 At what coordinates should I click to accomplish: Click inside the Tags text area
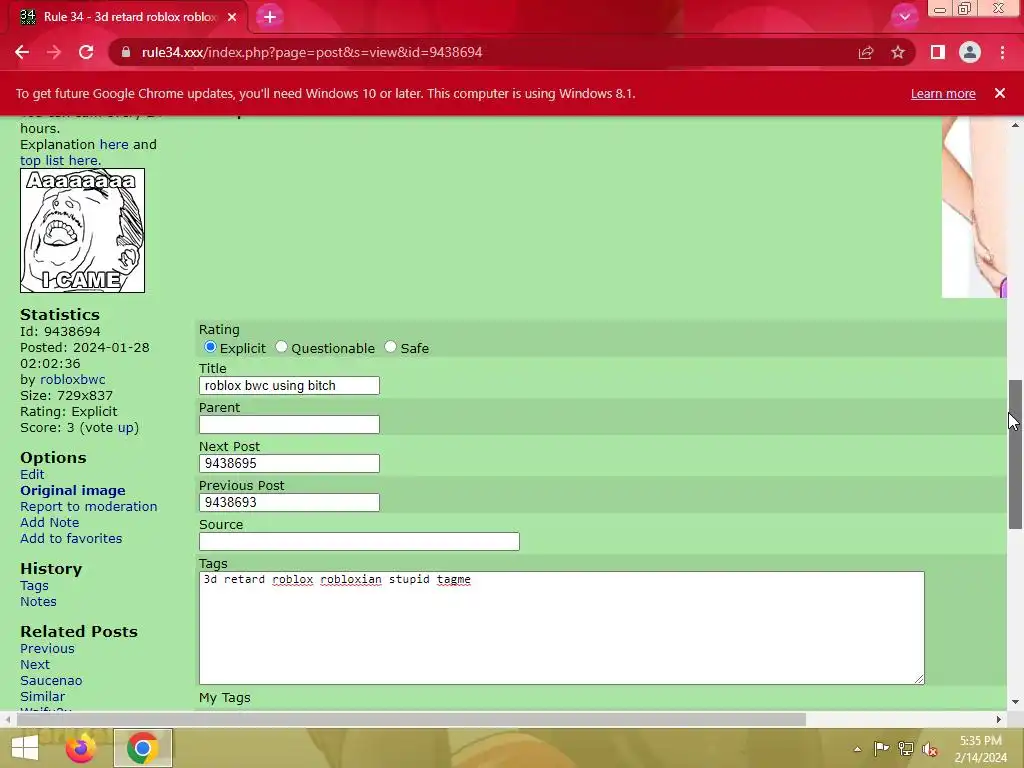[x=562, y=628]
